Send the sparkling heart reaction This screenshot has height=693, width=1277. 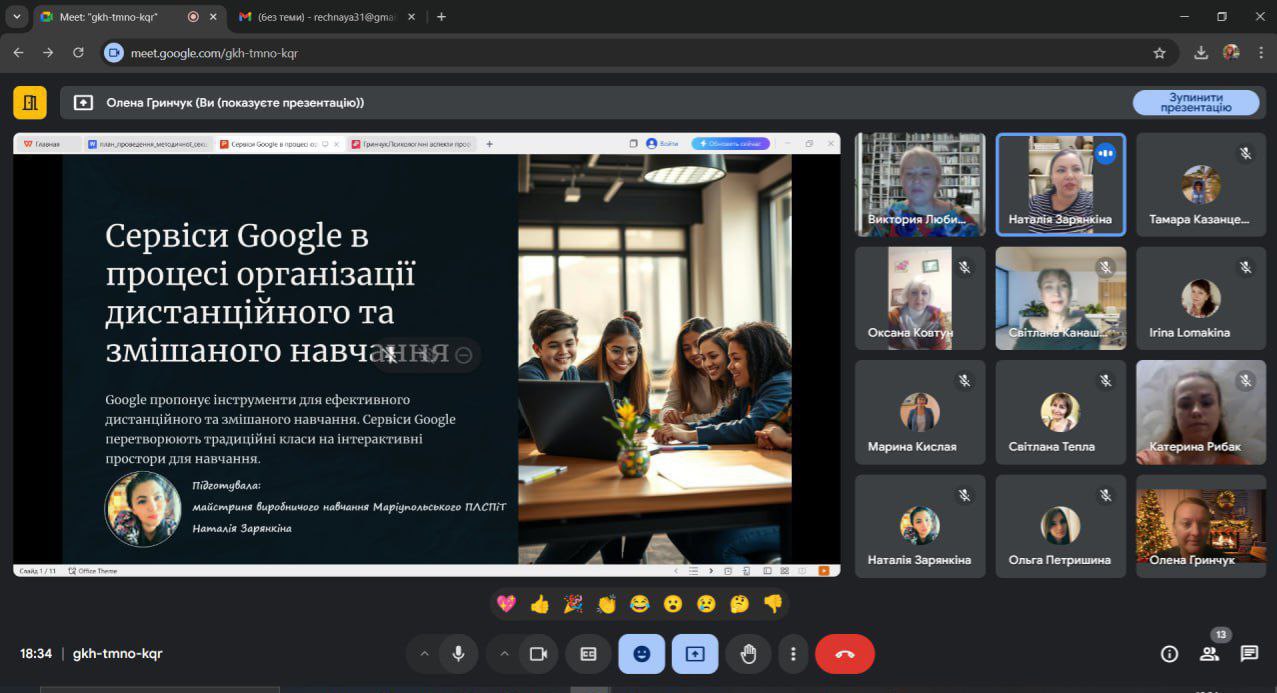click(507, 604)
